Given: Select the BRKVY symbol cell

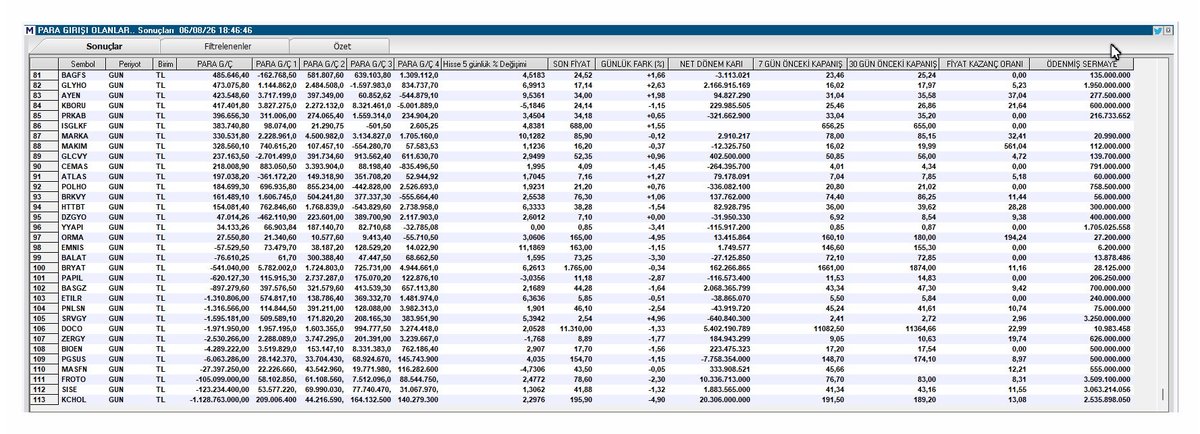Looking at the screenshot, I should click(x=81, y=196).
